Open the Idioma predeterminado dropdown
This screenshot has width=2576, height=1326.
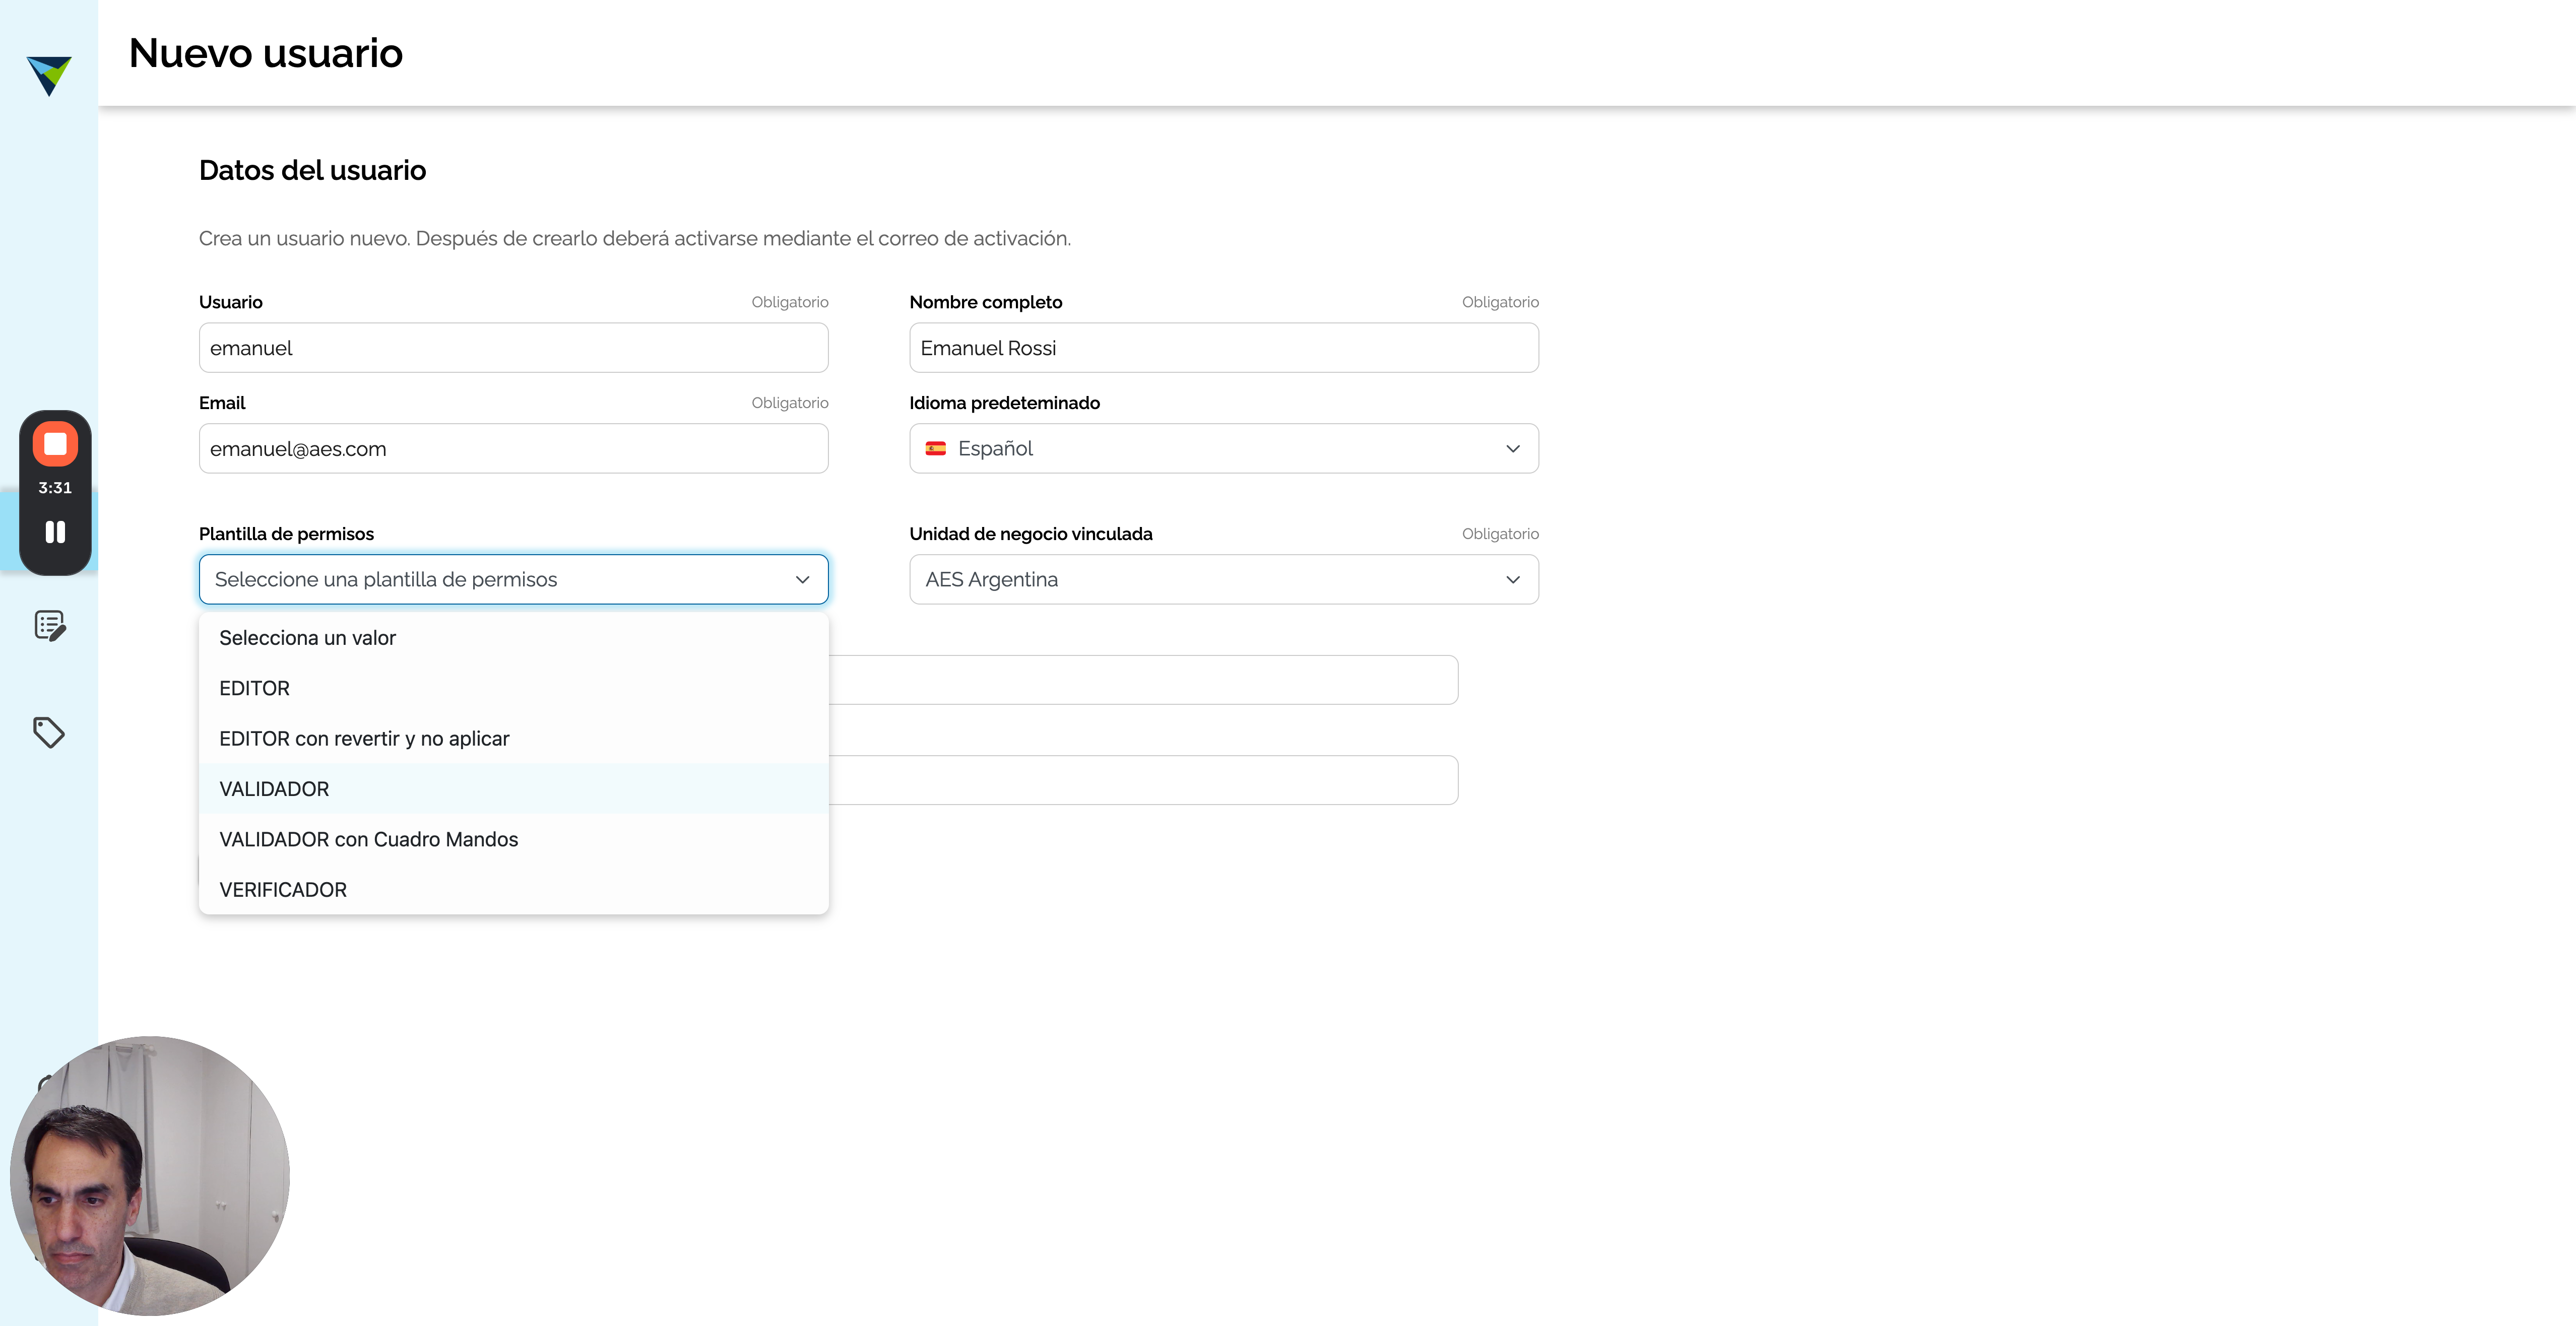(1224, 449)
